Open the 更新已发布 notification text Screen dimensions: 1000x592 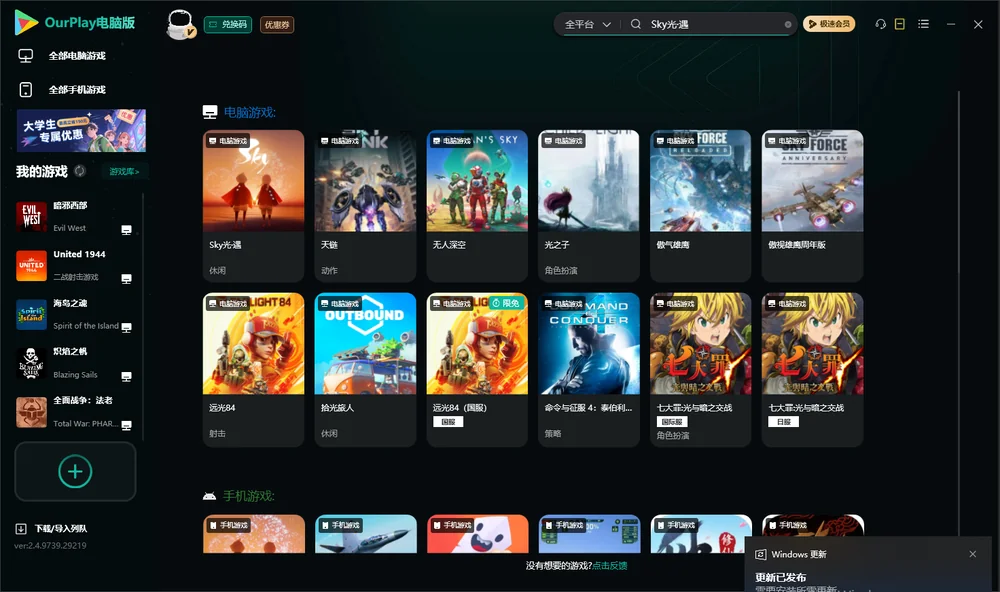[781, 577]
